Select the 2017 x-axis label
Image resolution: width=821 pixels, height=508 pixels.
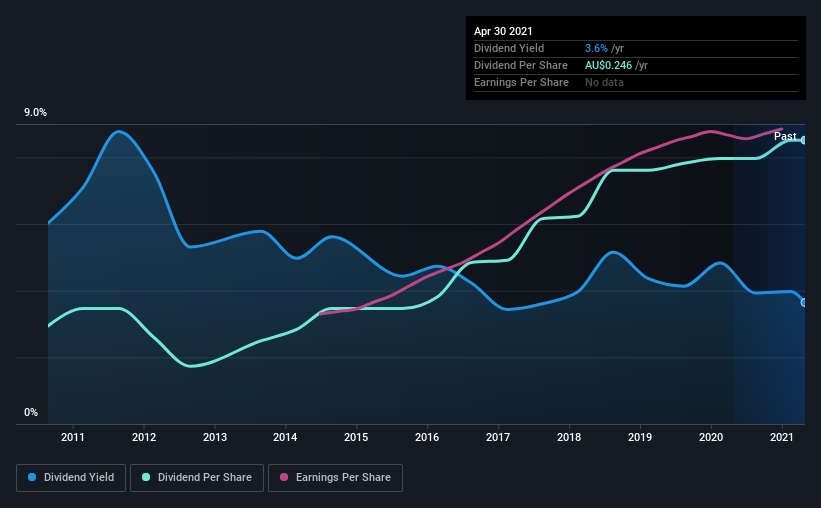tap(498, 437)
